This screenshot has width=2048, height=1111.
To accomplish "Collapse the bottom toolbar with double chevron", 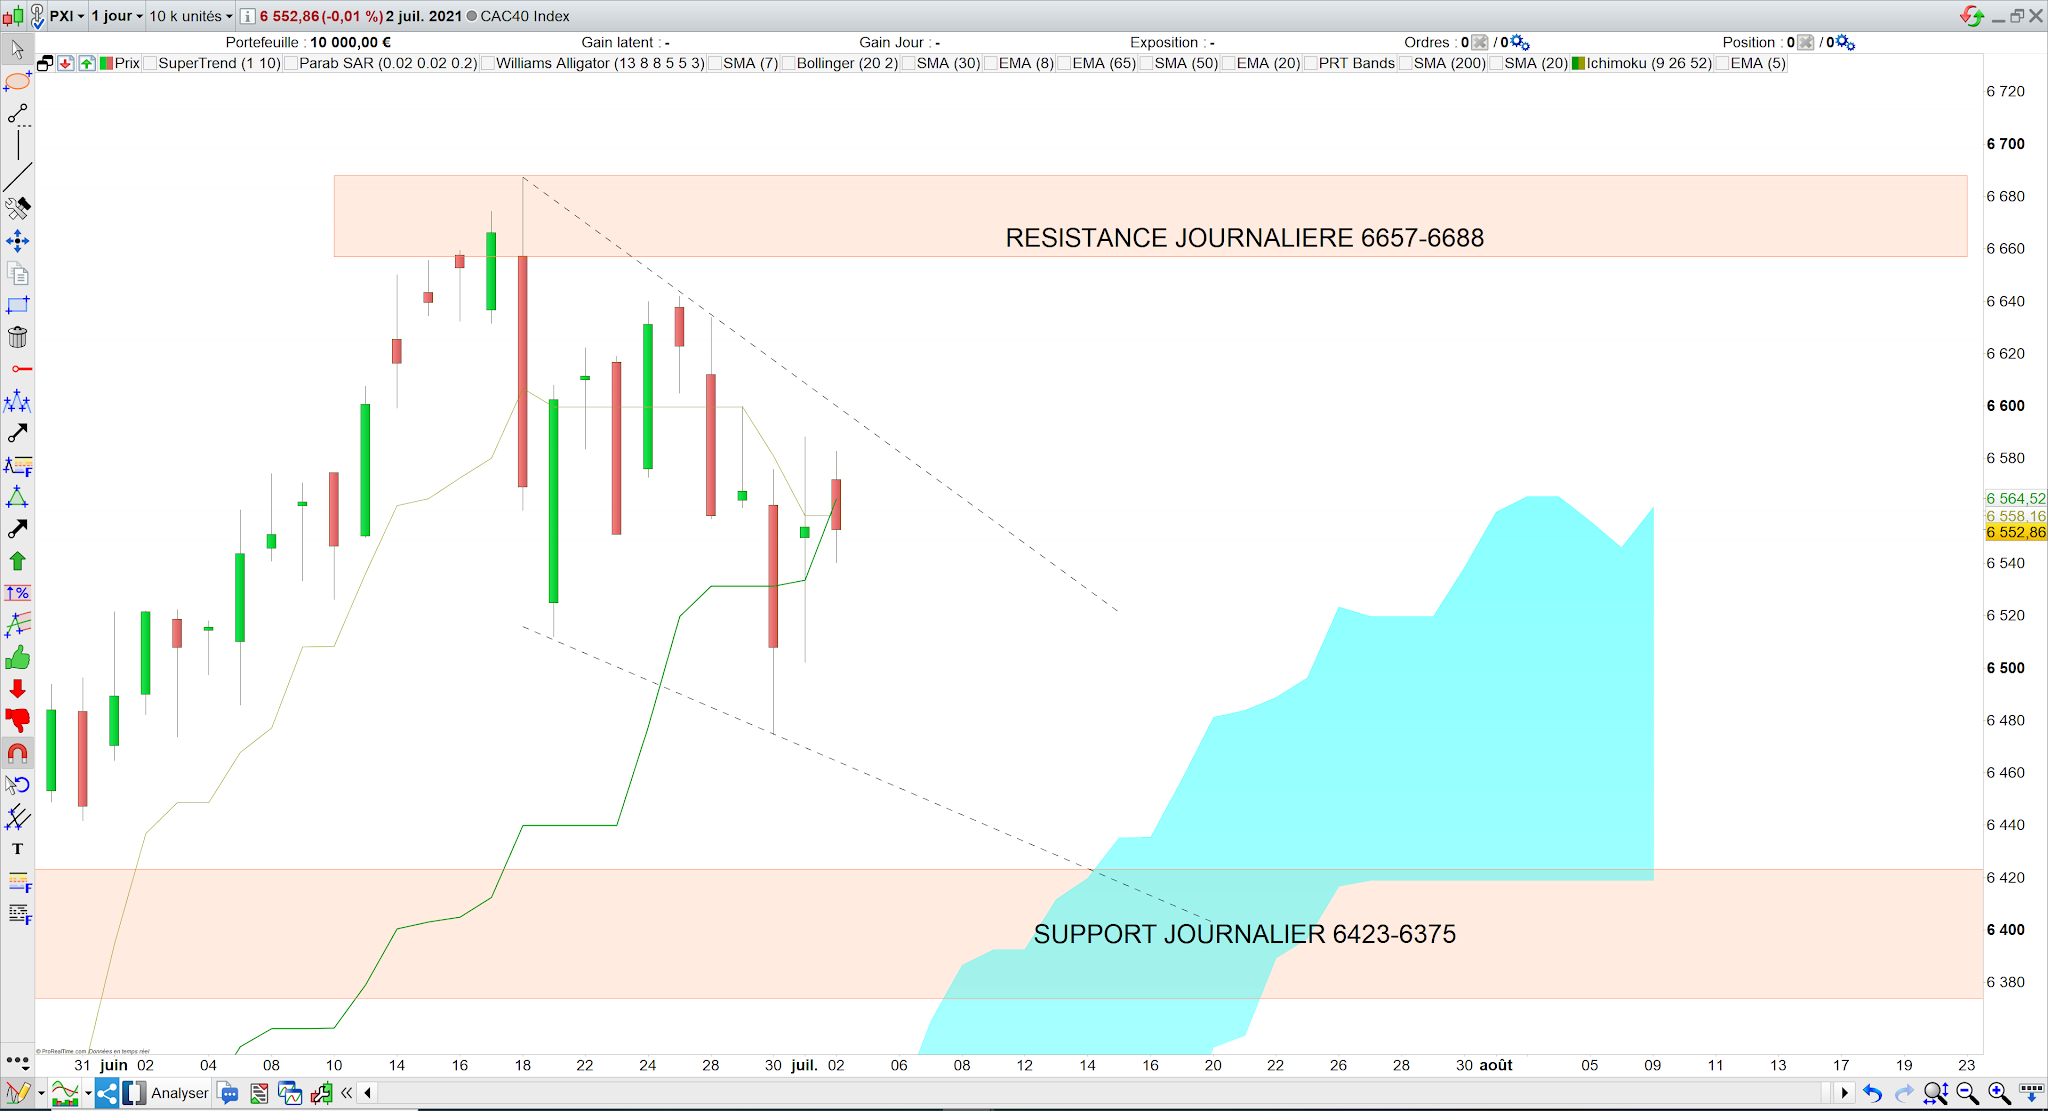I will (347, 1093).
